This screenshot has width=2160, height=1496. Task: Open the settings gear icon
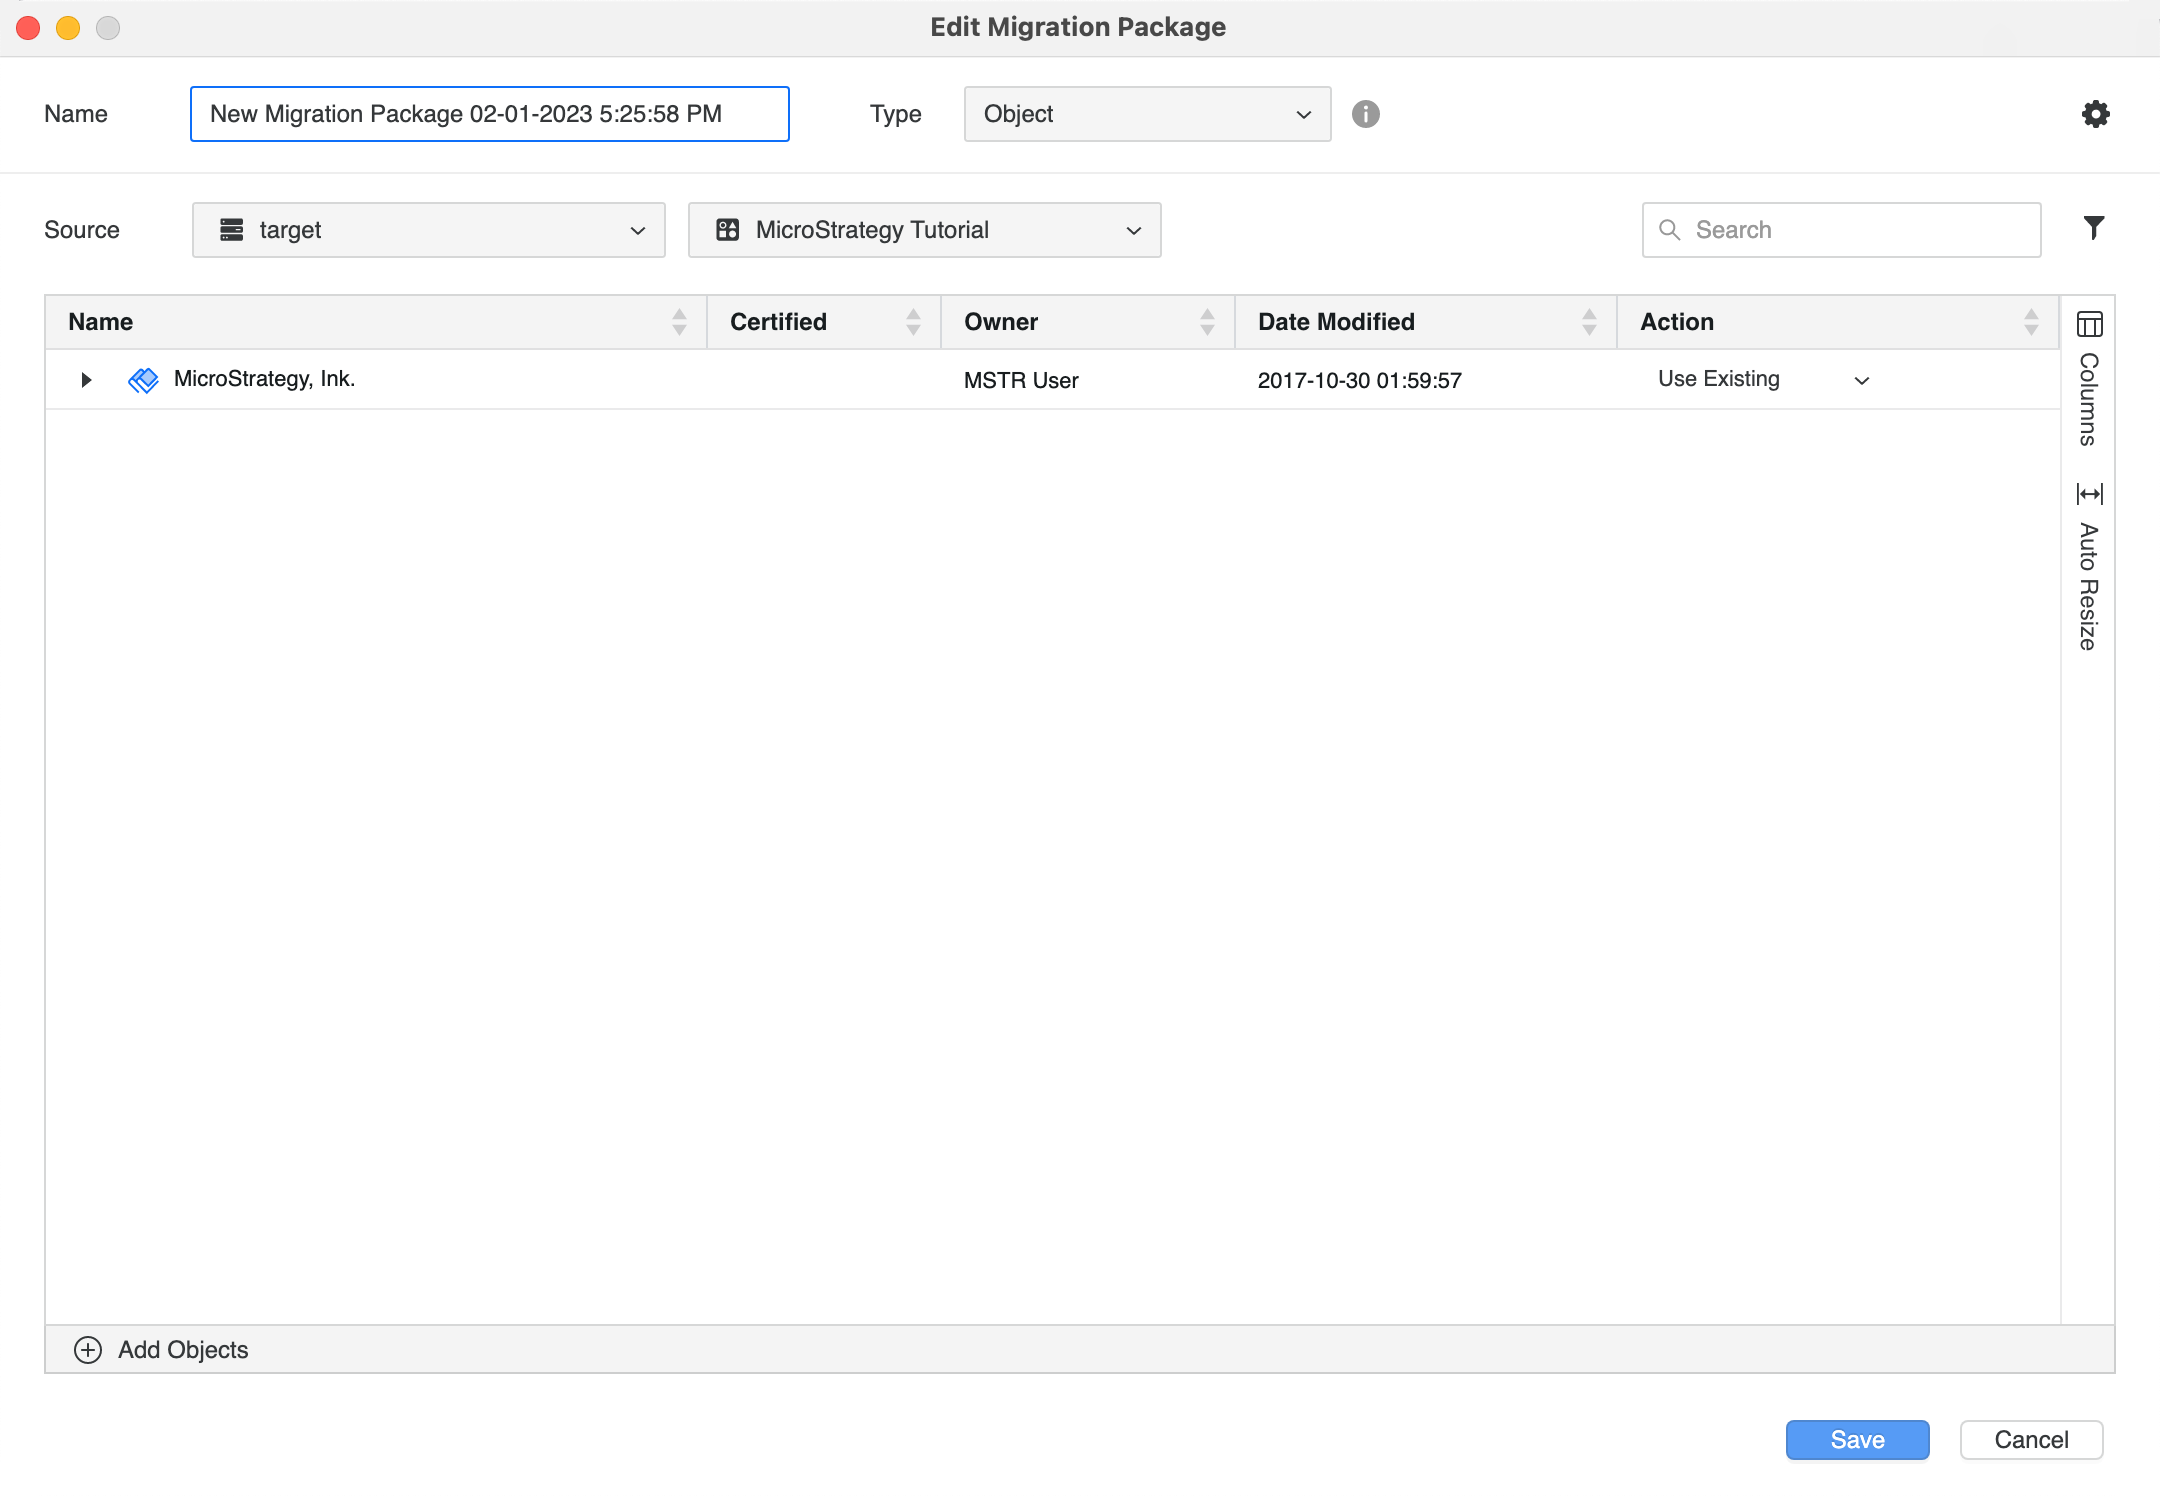[2095, 114]
